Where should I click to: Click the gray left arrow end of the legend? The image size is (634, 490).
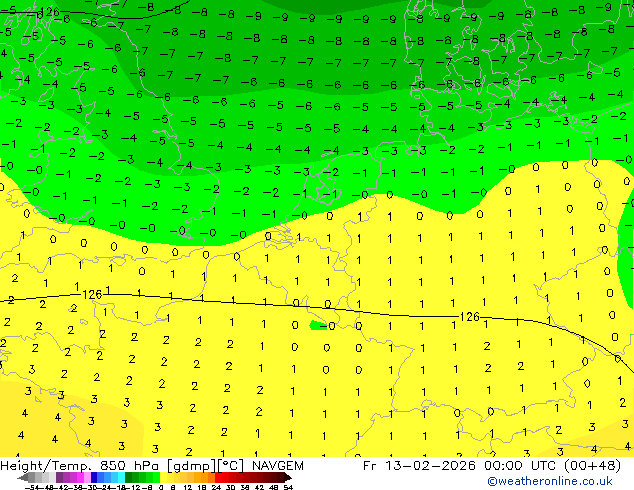click(23, 477)
